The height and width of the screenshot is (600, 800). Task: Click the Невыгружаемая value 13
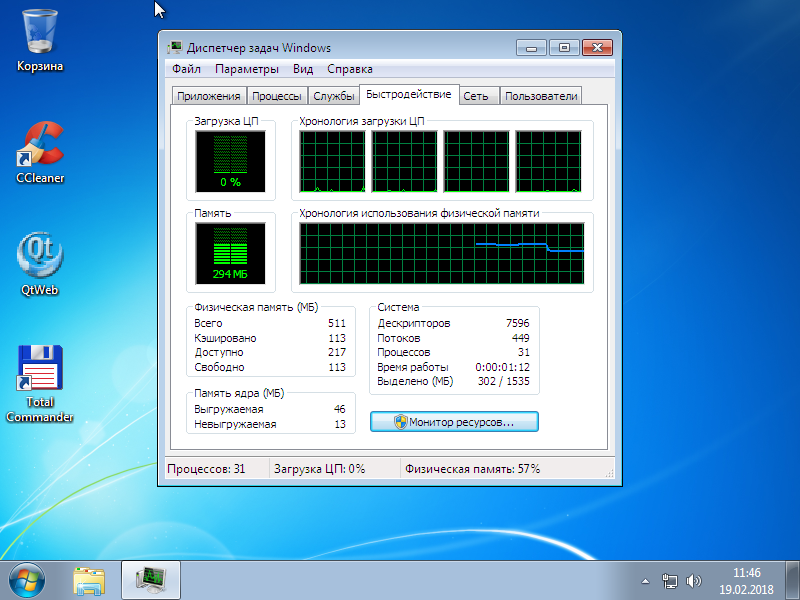pos(340,424)
